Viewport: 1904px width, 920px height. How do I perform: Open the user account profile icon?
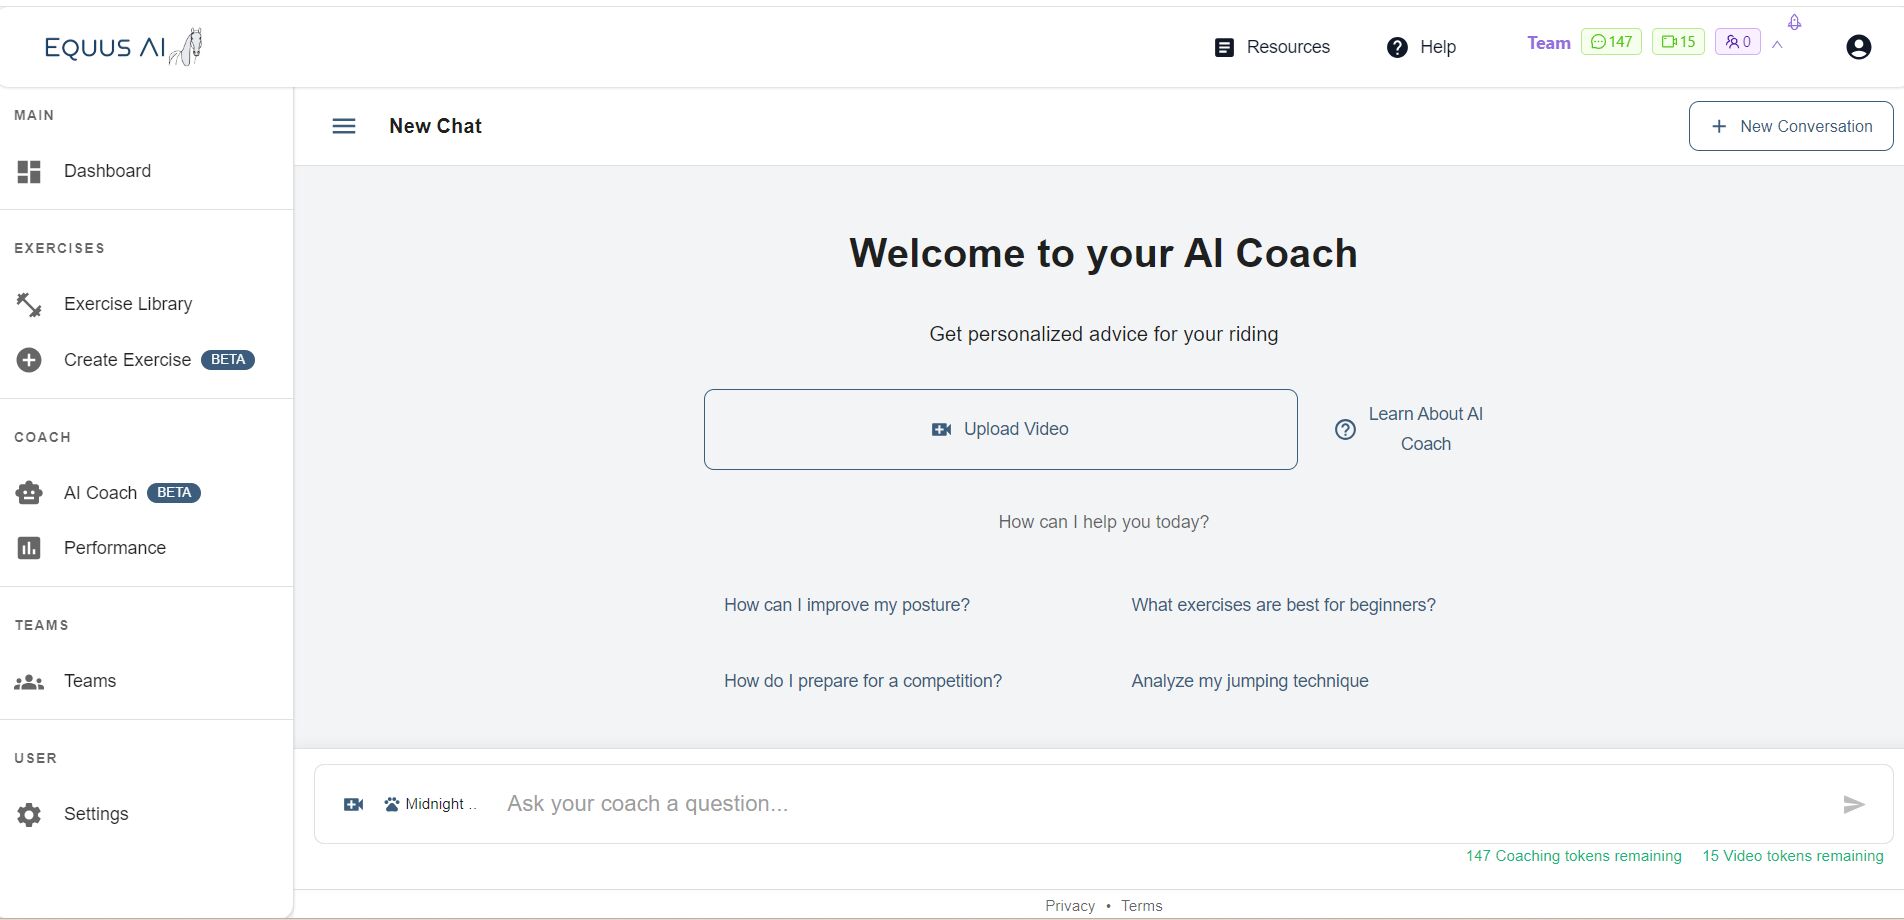(1858, 47)
